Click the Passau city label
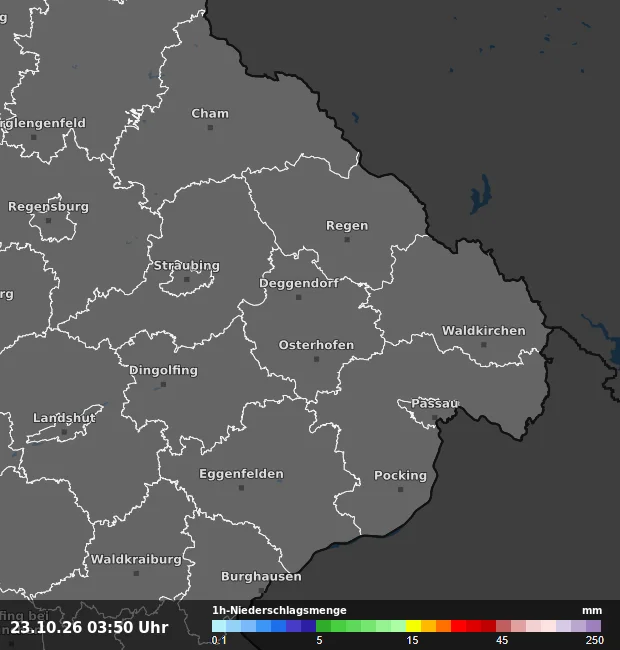 435,403
